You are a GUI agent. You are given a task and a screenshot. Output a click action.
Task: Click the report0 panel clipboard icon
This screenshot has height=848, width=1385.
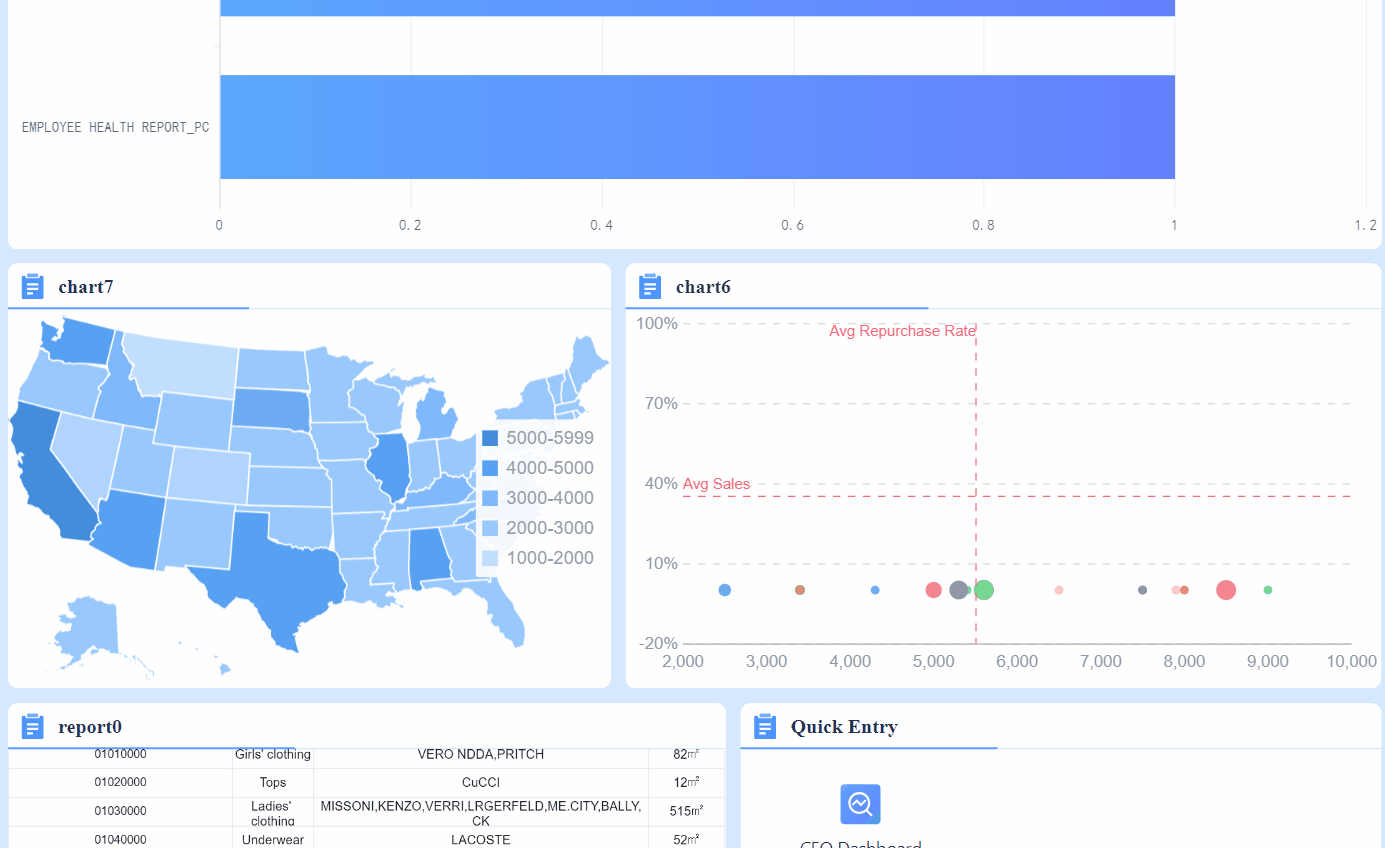[32, 726]
